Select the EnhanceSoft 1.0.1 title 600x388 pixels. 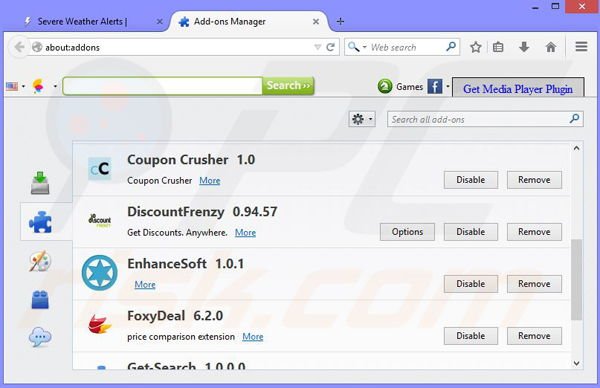pyautogui.click(x=186, y=264)
